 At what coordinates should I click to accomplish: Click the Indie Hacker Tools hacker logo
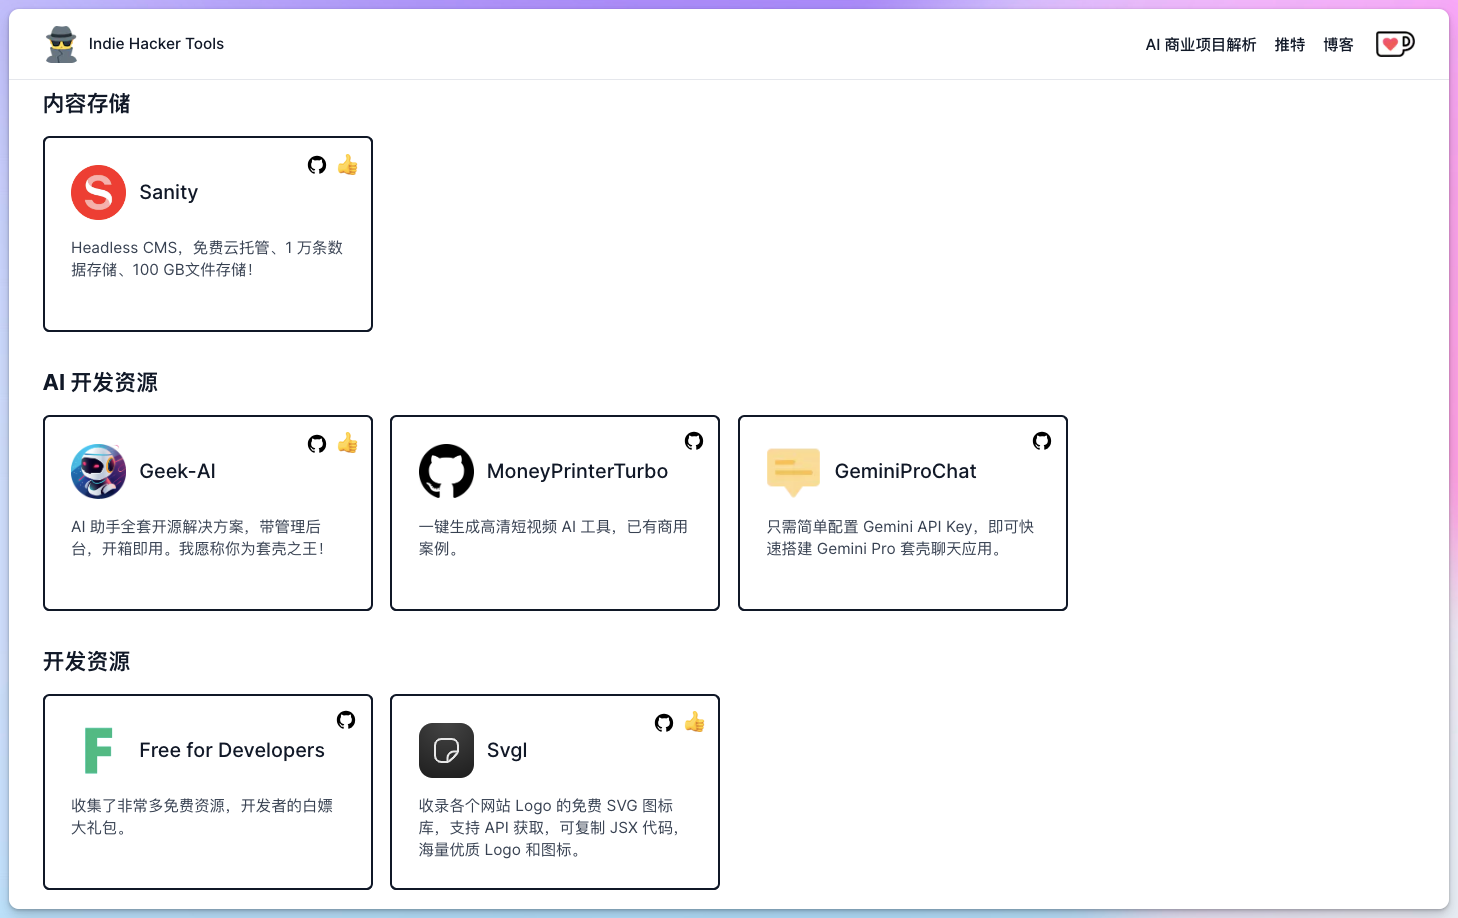[x=62, y=44]
